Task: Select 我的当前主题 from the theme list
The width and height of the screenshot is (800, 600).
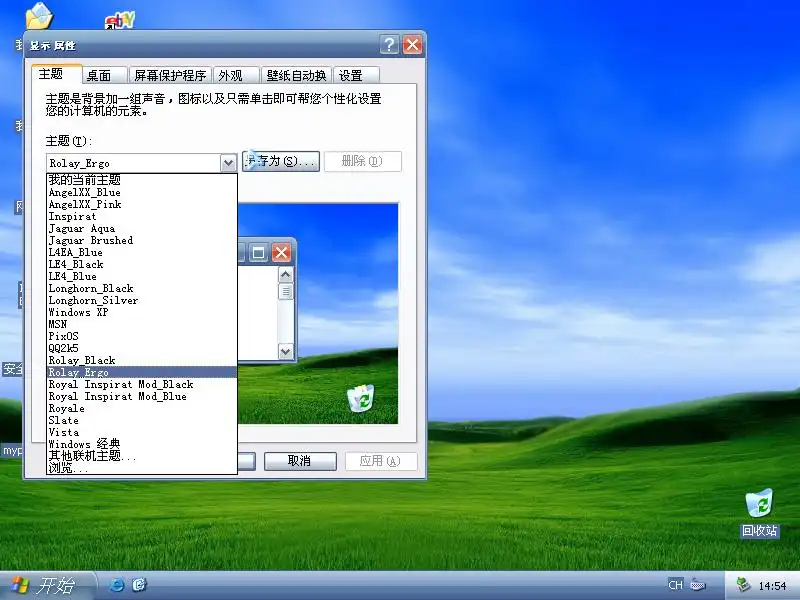Action: point(142,180)
